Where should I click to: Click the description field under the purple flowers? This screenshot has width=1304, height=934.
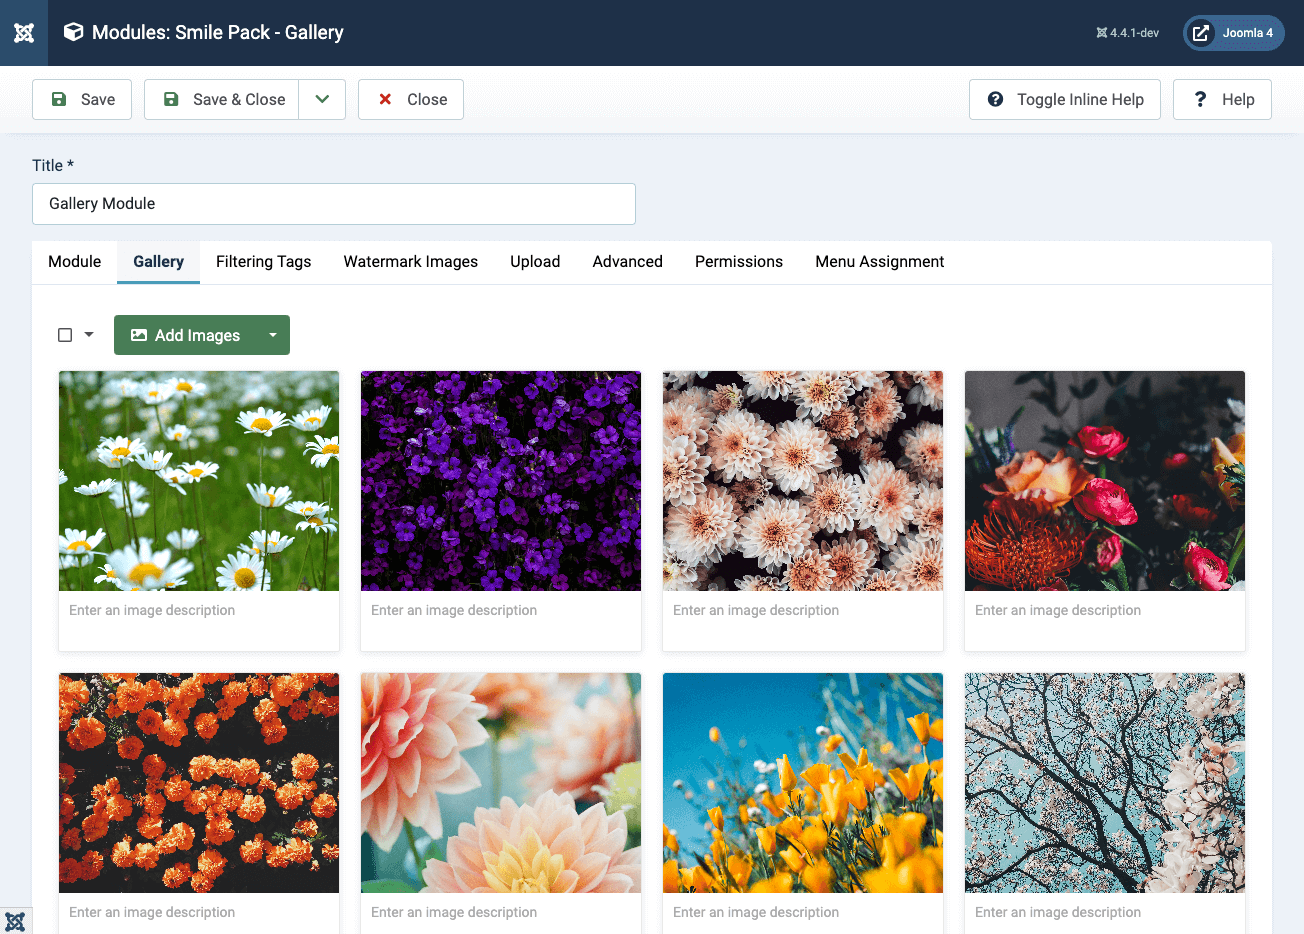[501, 621]
